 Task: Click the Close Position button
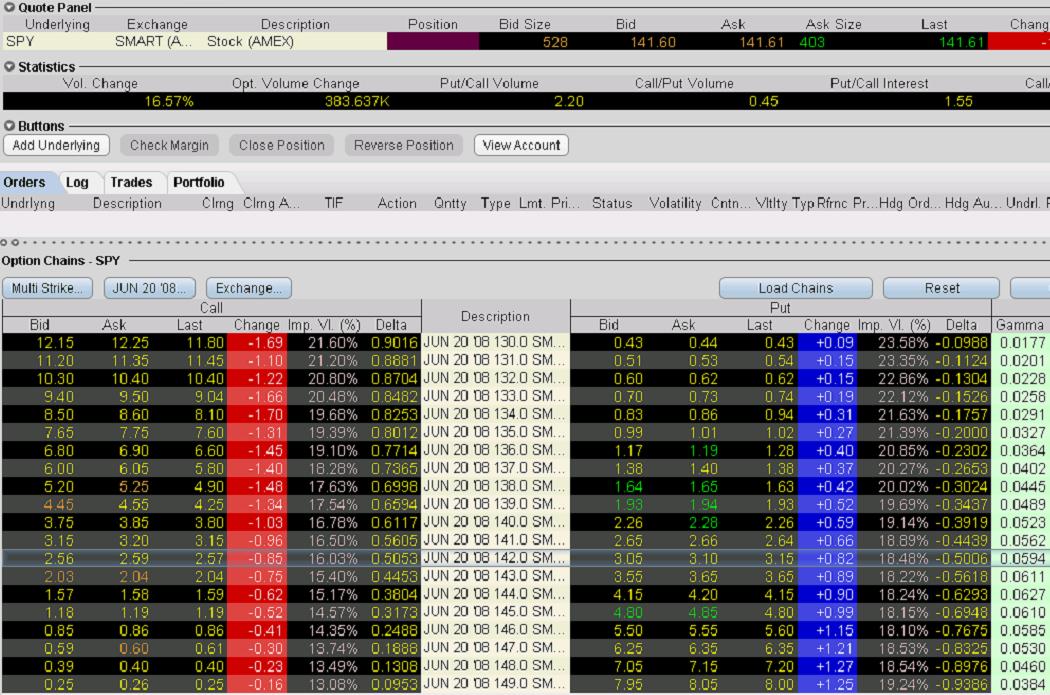tap(281, 145)
